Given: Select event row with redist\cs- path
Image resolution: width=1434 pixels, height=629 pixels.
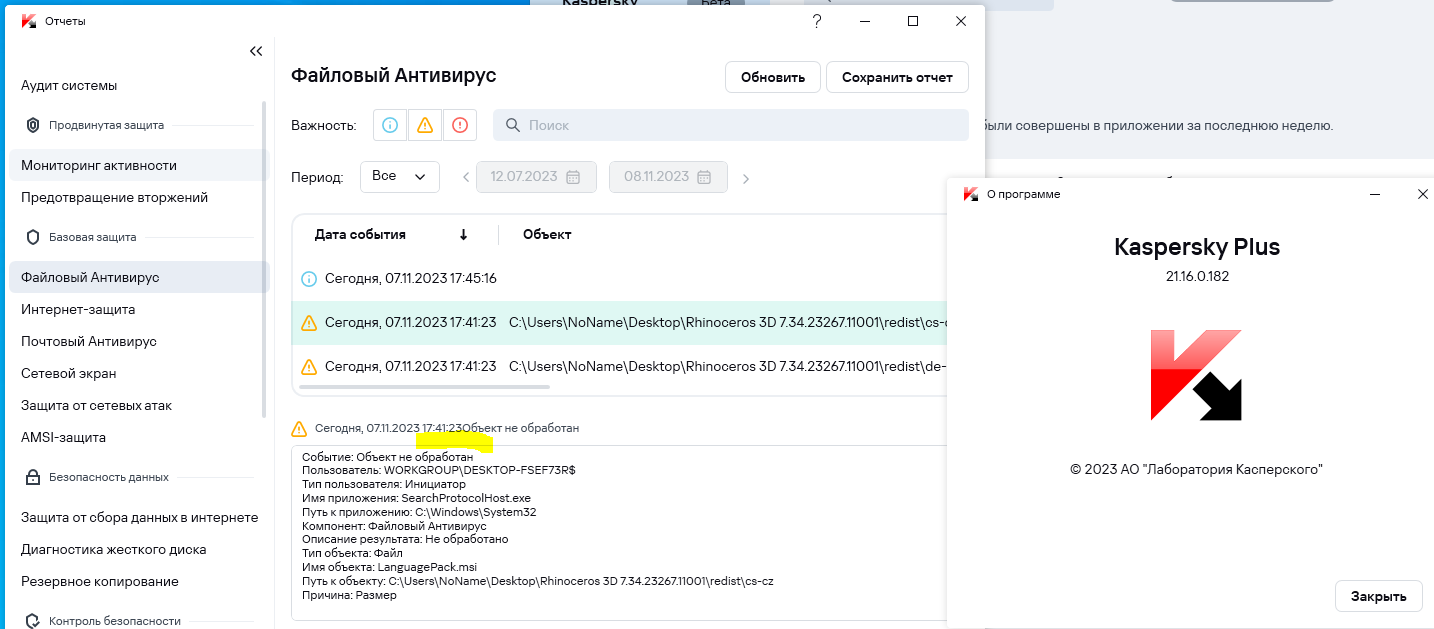Looking at the screenshot, I should click(x=619, y=323).
